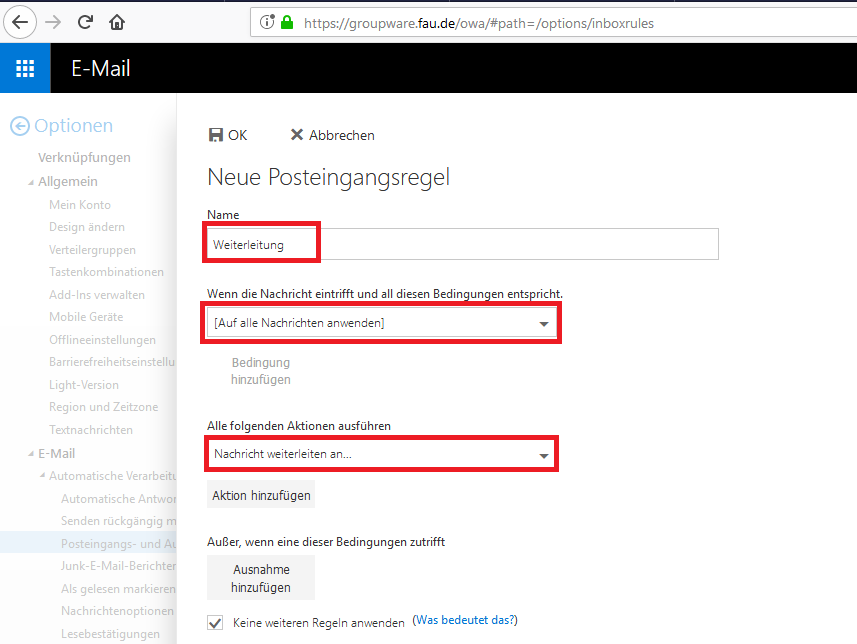857x644 pixels.
Task: Click the green padlock security icon
Action: [x=288, y=22]
